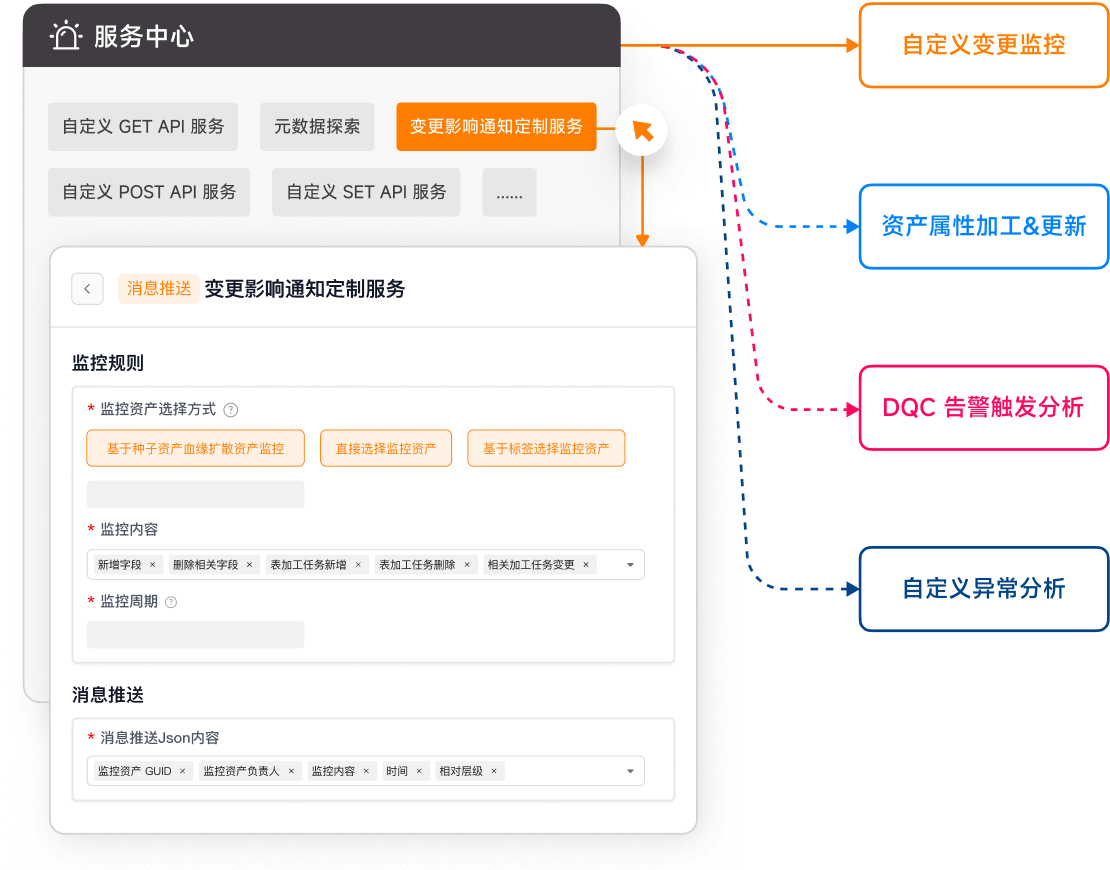Open the 监控周期 selection field
This screenshot has width=1110, height=870.
pos(195,635)
